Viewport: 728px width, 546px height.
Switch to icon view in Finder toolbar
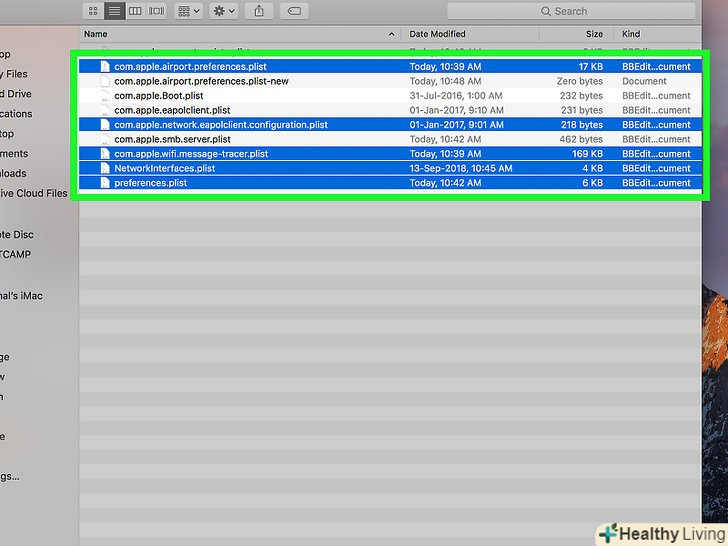click(93, 11)
